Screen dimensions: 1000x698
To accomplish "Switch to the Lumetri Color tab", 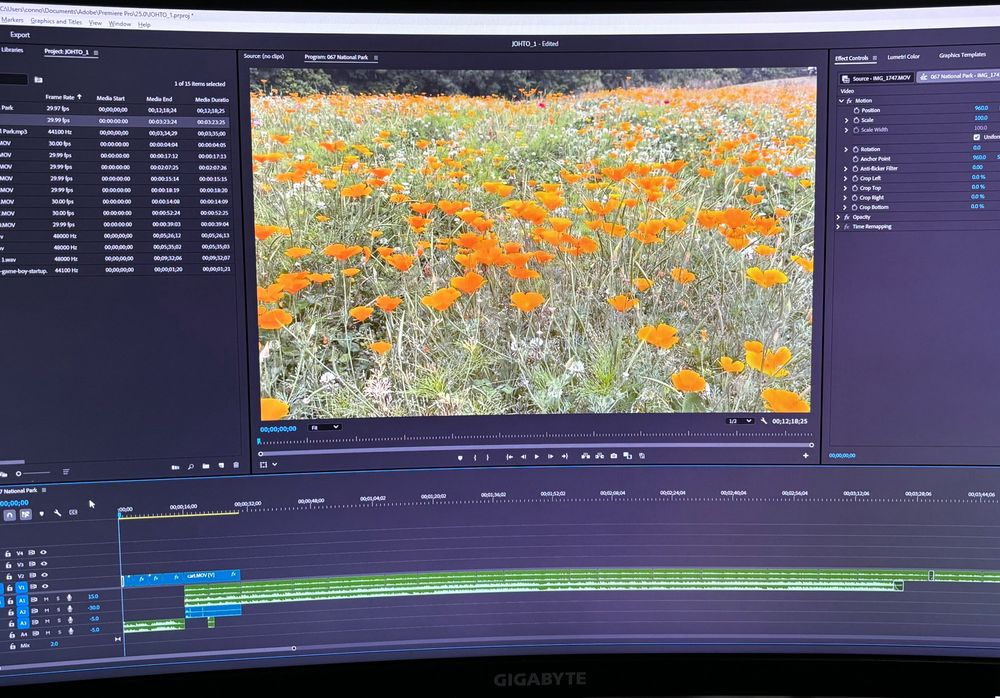I will point(902,57).
